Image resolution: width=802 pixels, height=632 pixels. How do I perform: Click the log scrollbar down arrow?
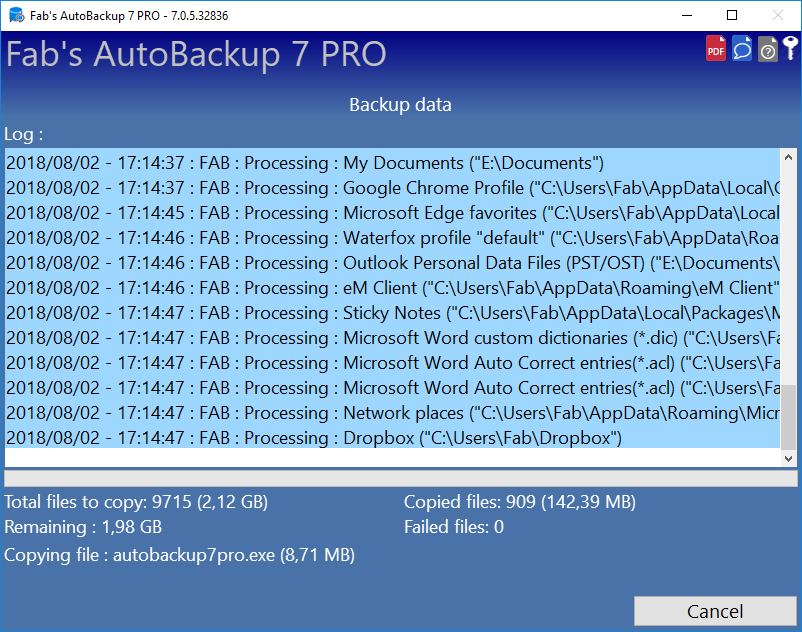[x=788, y=459]
